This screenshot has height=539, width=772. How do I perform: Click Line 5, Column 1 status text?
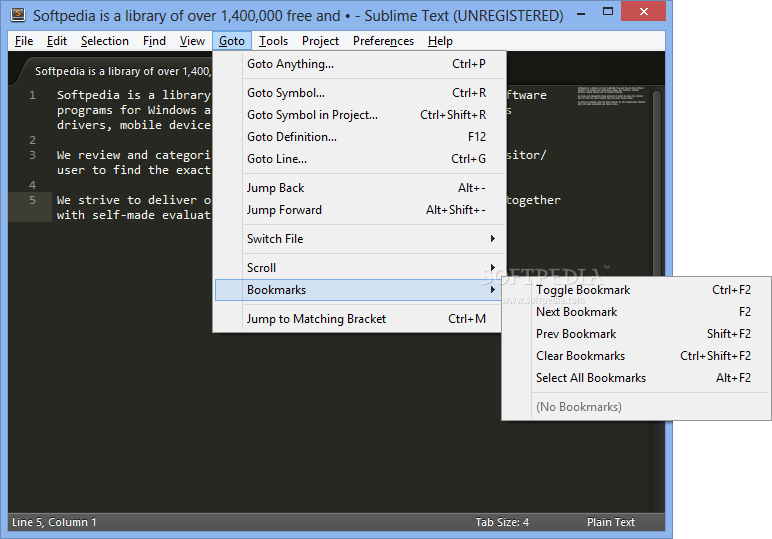[54, 522]
